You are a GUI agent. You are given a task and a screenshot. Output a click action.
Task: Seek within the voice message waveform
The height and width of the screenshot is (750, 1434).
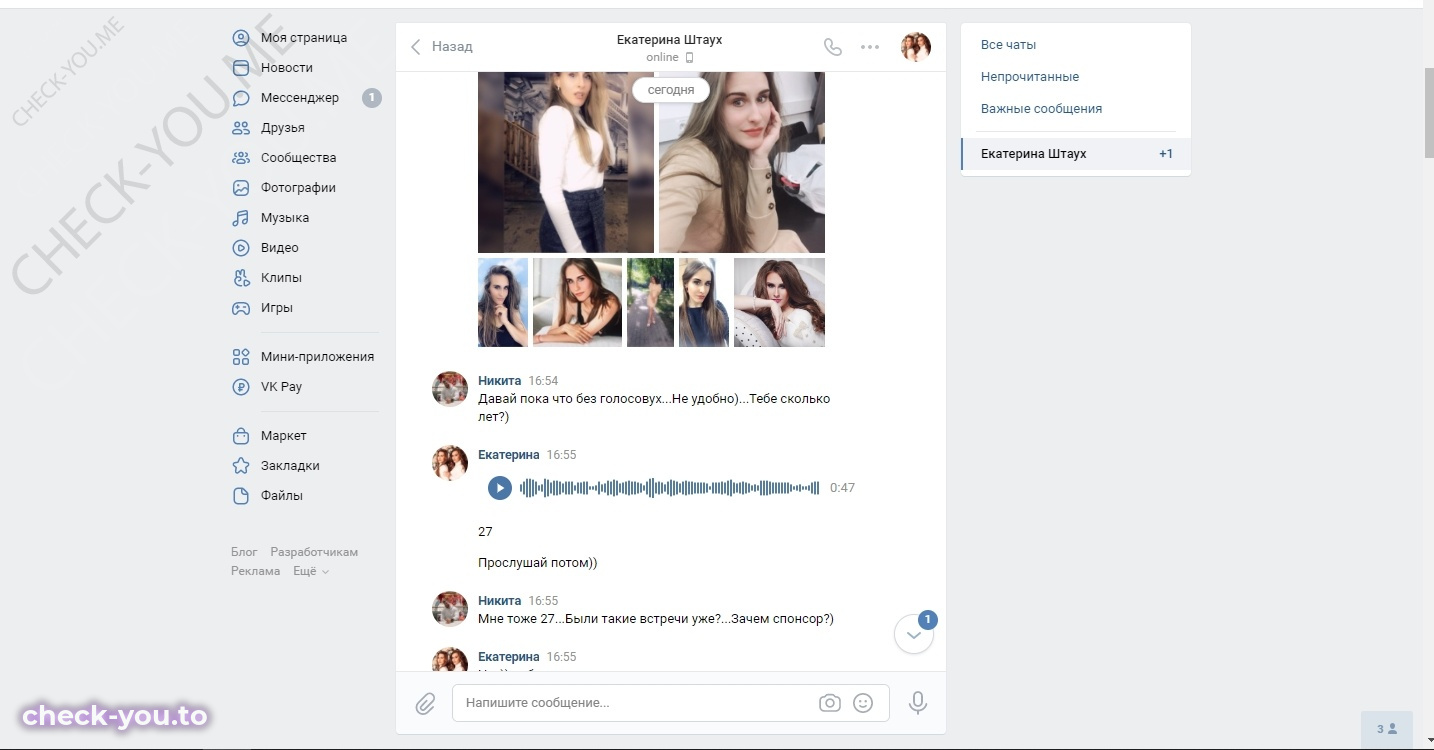[670, 488]
